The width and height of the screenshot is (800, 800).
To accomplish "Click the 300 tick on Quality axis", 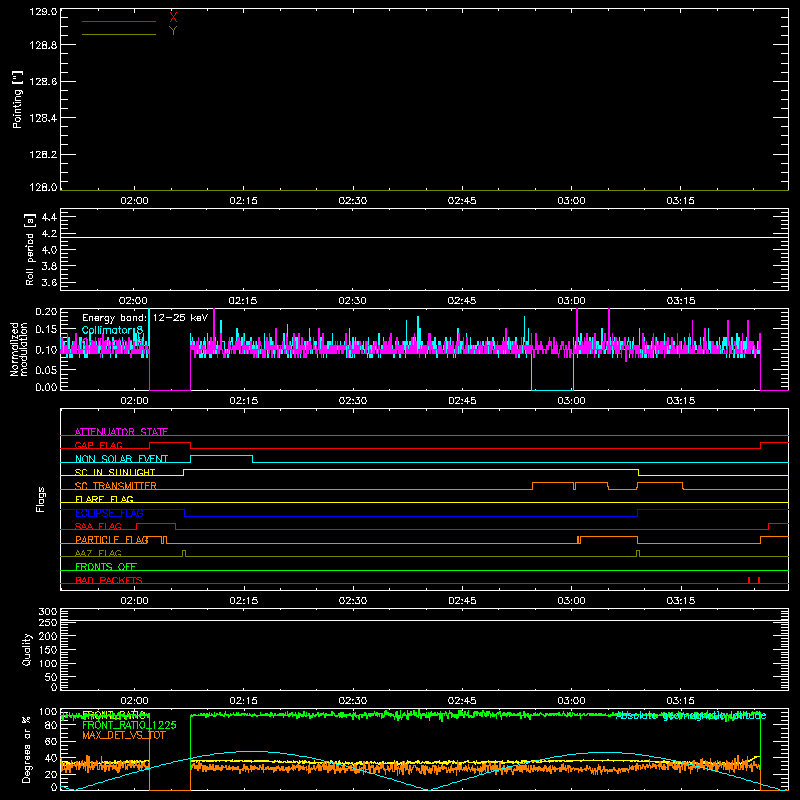I will pyautogui.click(x=48, y=612).
